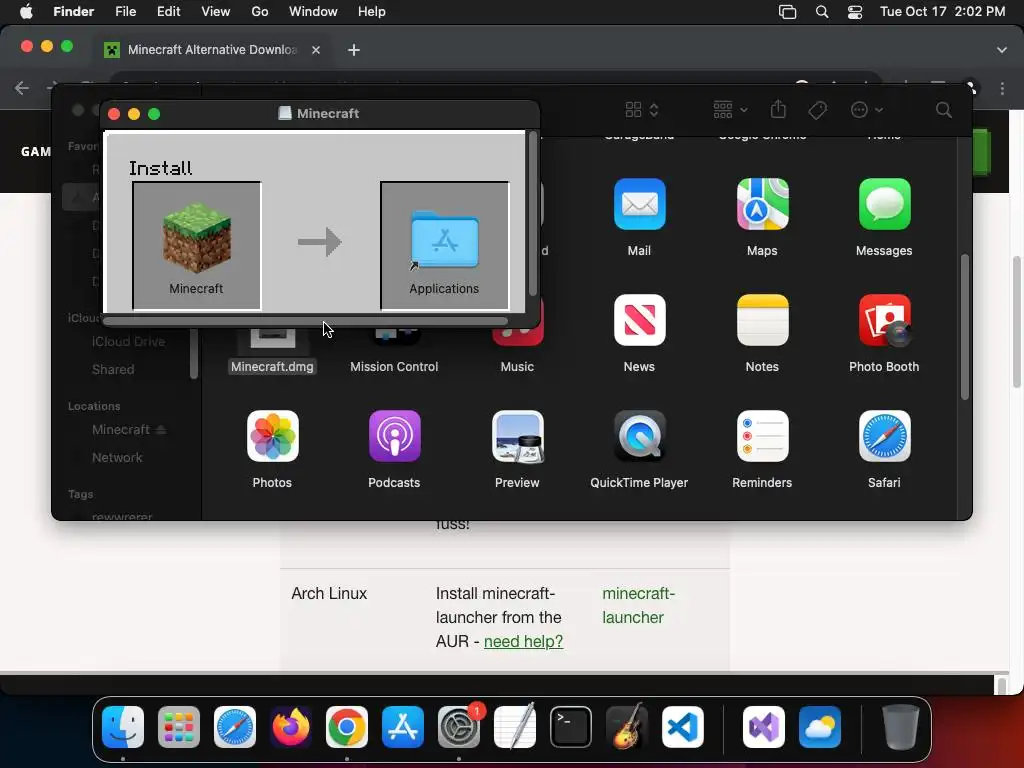The width and height of the screenshot is (1024, 768).
Task: Open Safari from the Dock
Action: click(235, 727)
